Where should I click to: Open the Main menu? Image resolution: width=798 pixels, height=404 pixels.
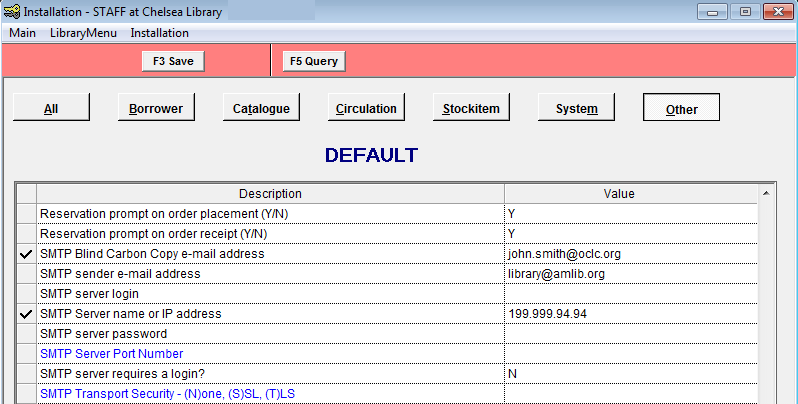coord(22,33)
